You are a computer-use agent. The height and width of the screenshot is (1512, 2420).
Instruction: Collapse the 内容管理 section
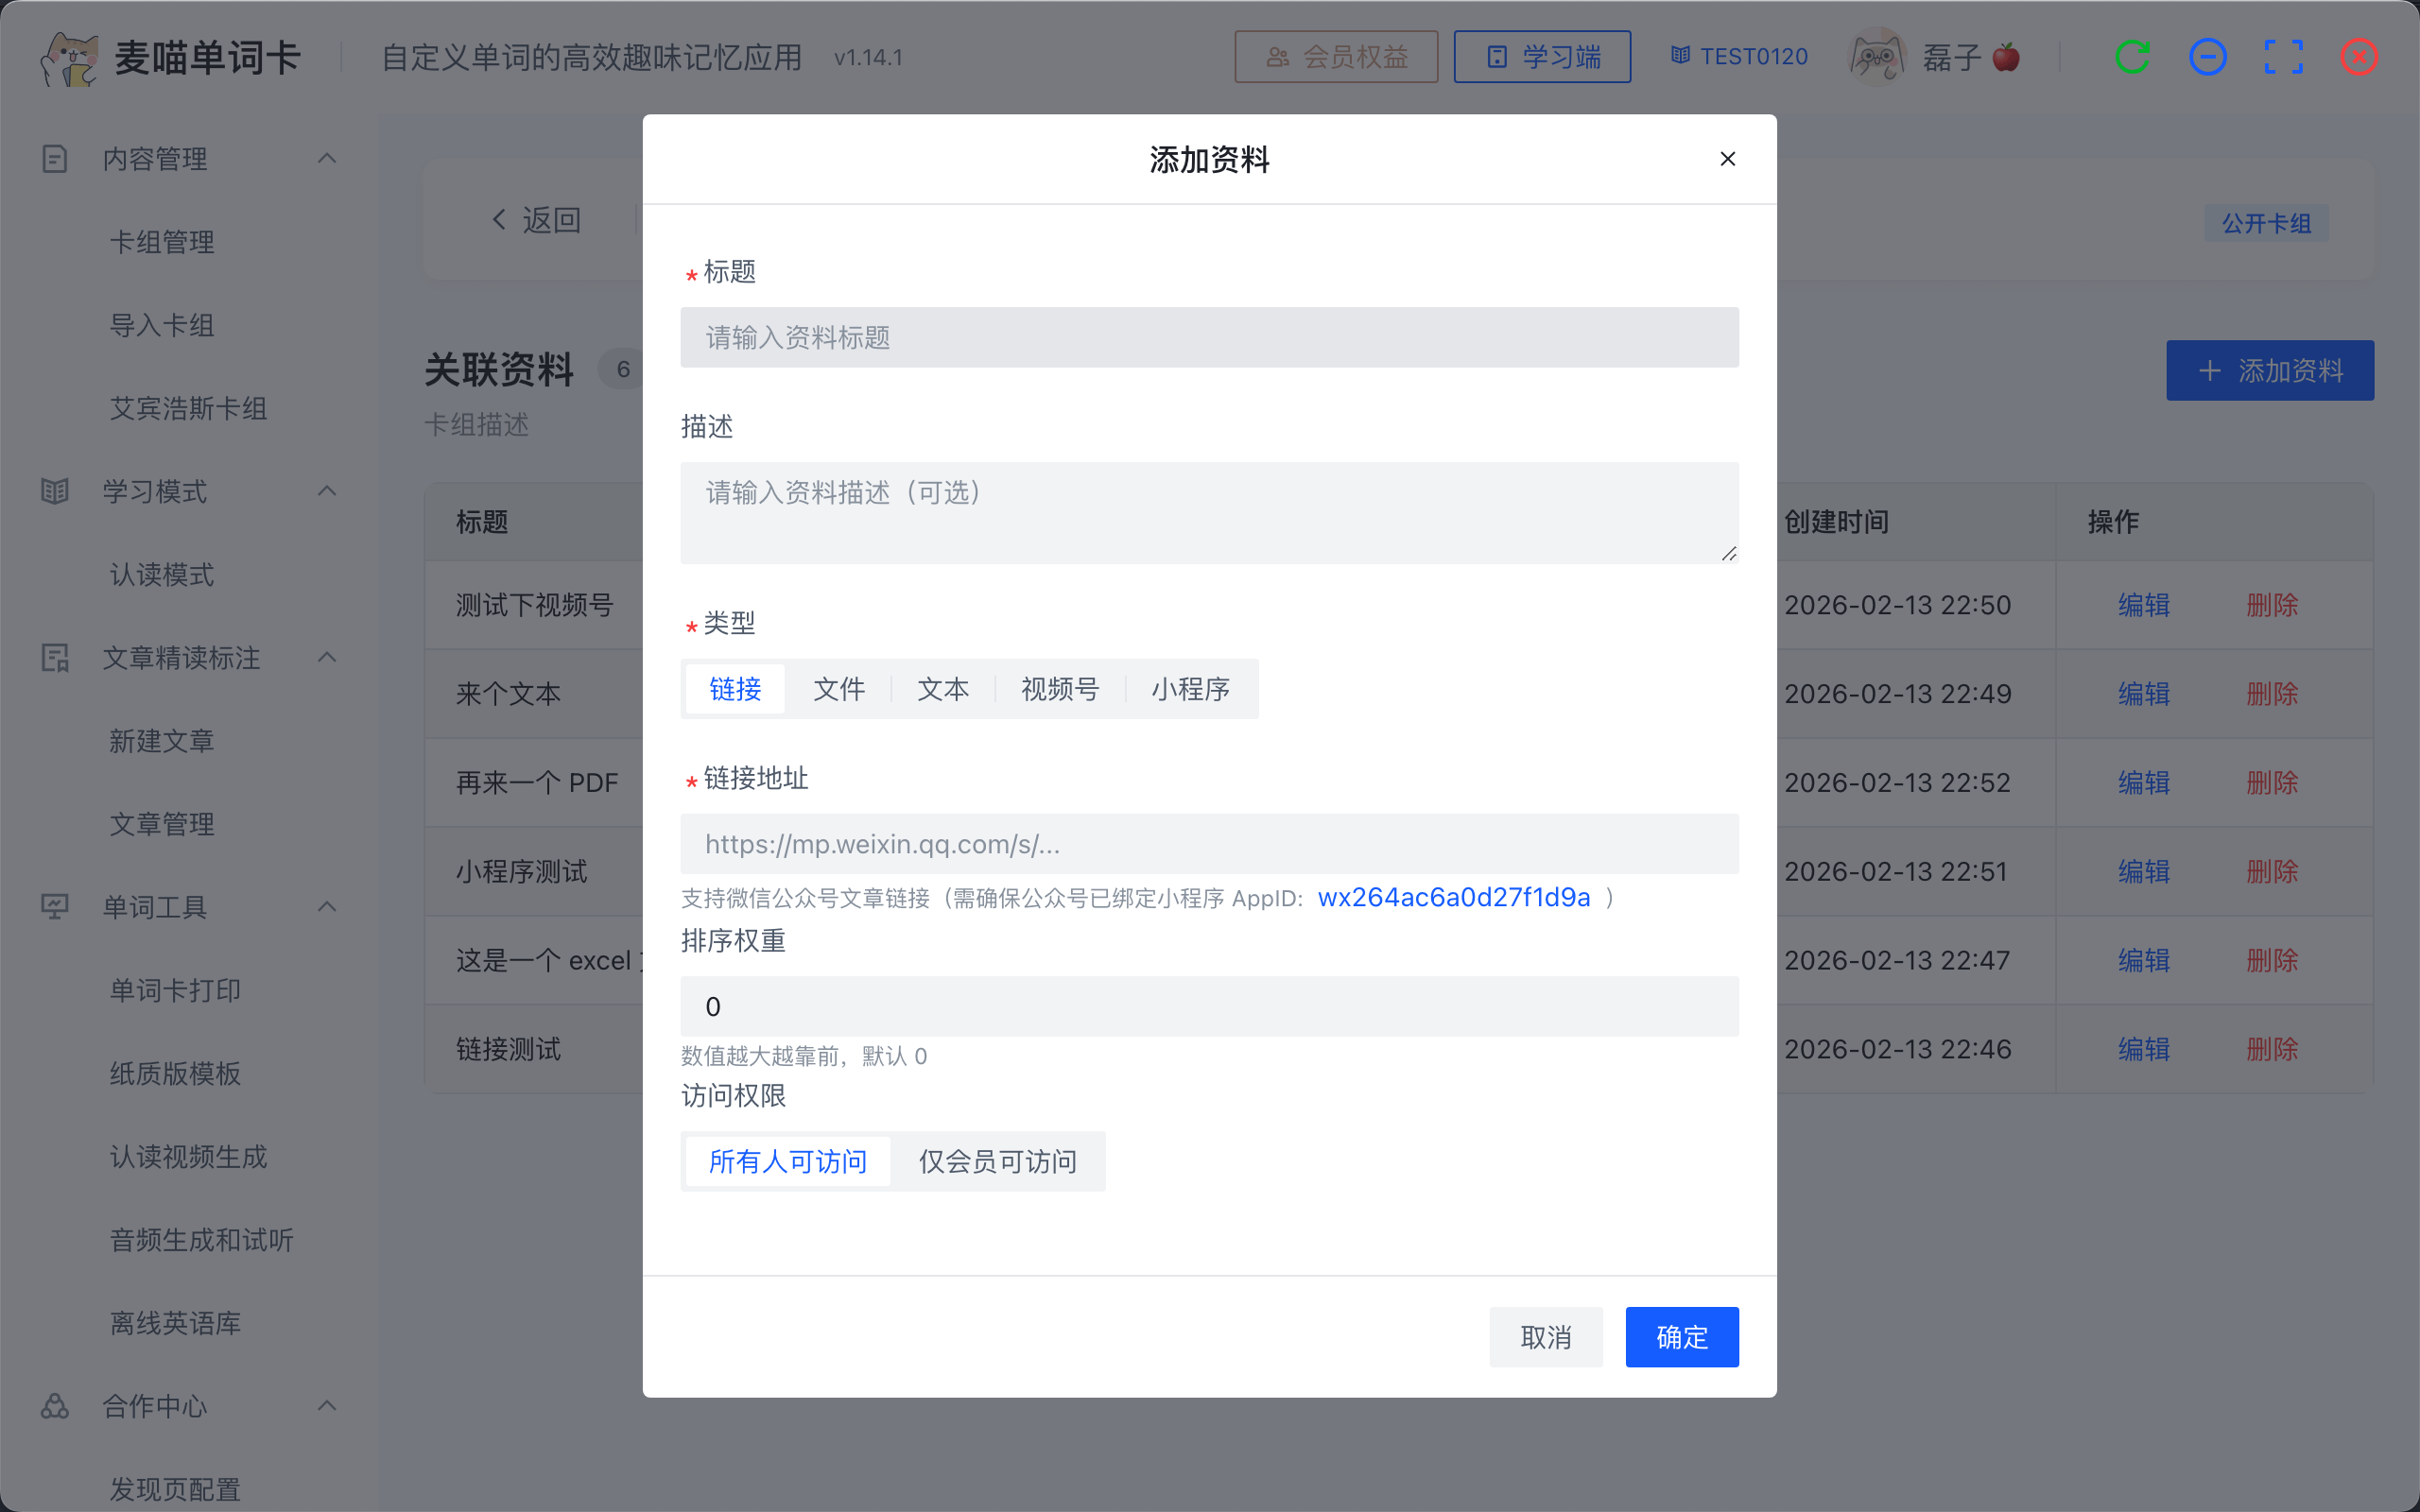pos(327,158)
